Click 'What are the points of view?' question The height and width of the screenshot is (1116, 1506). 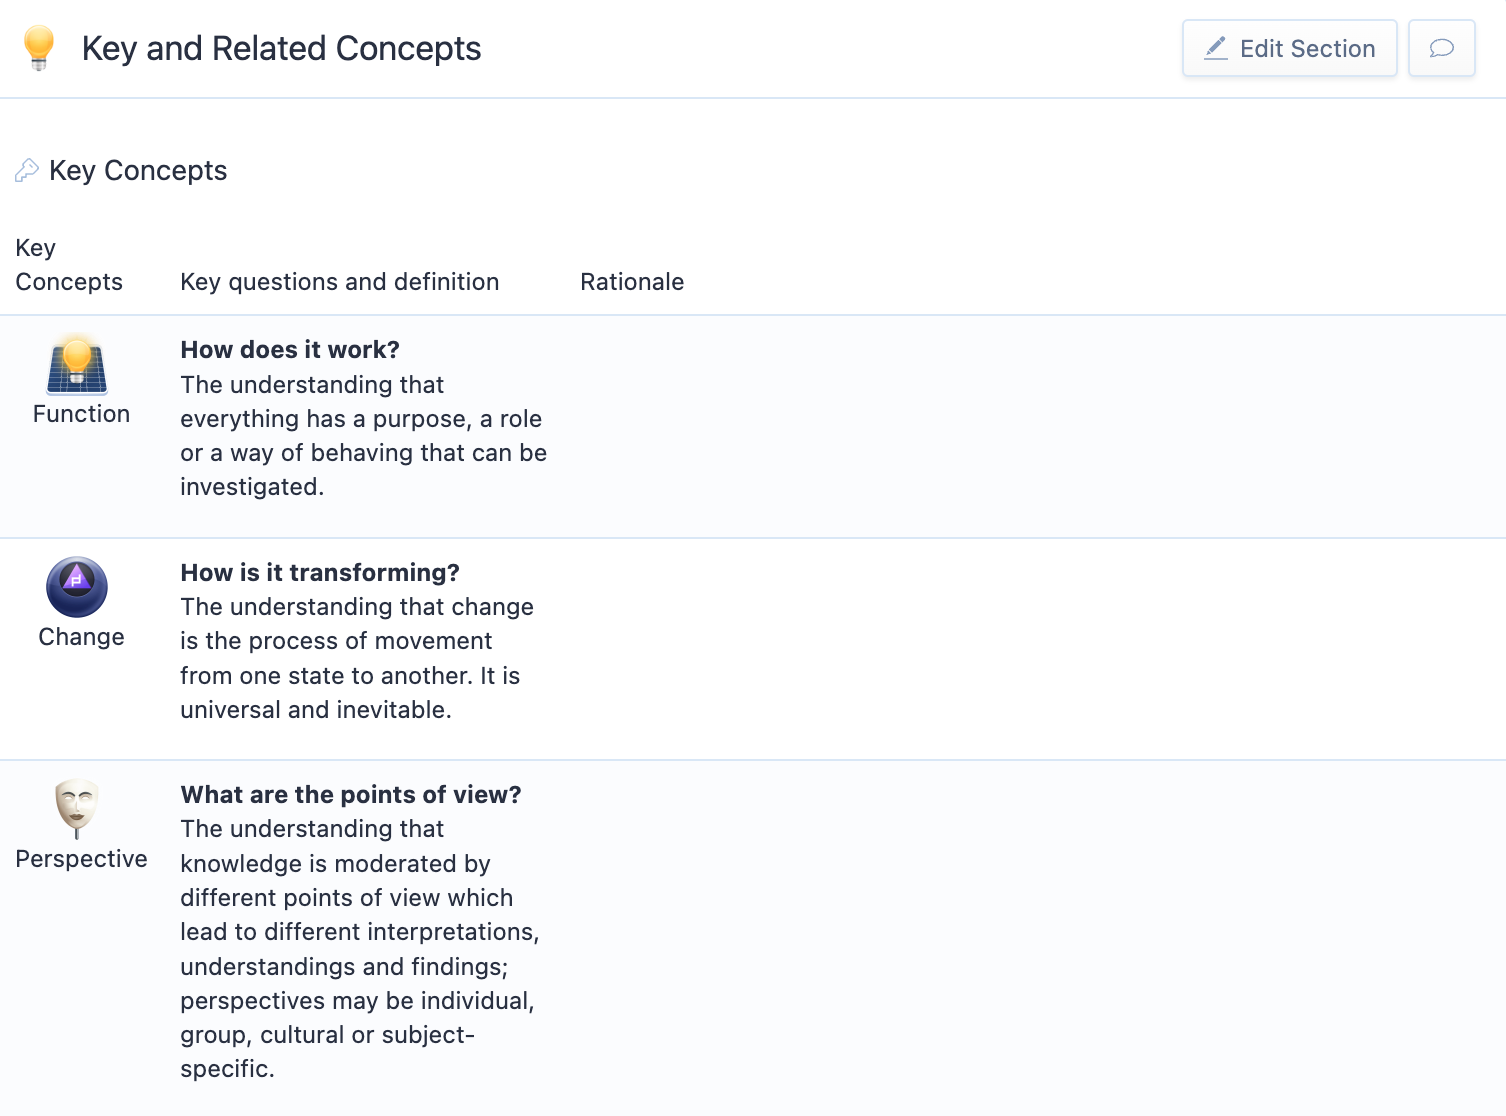point(351,795)
